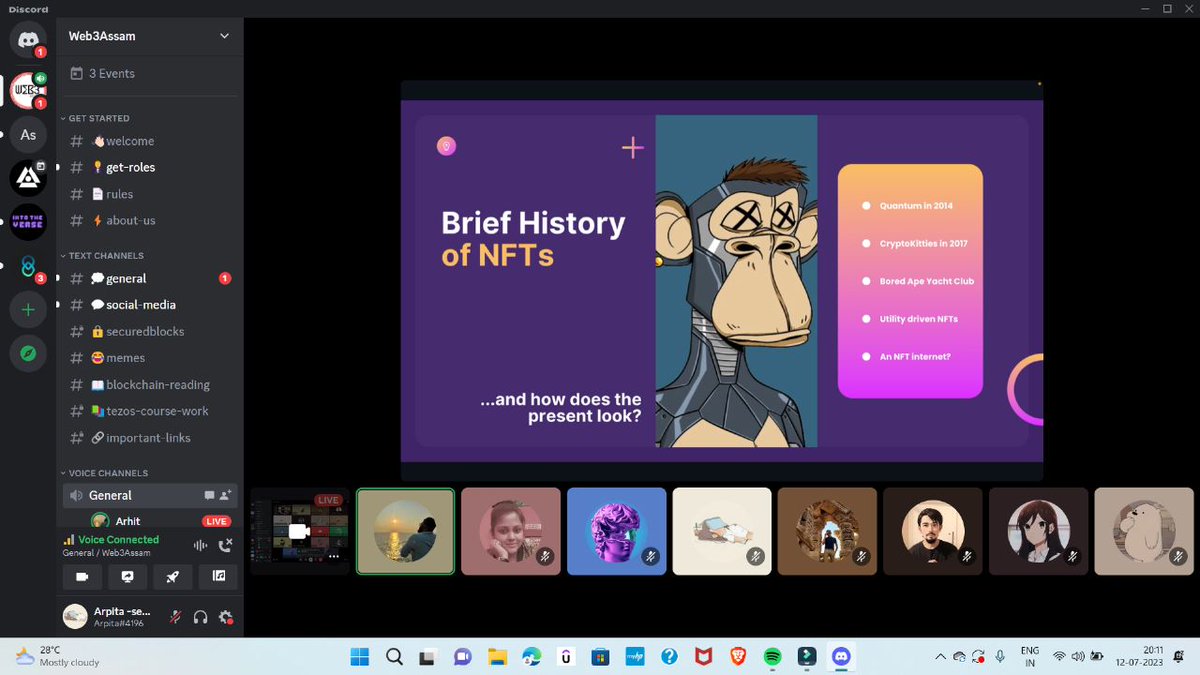This screenshot has width=1200, height=675.
Task: Click Voice Connected status text
Action: pos(119,540)
